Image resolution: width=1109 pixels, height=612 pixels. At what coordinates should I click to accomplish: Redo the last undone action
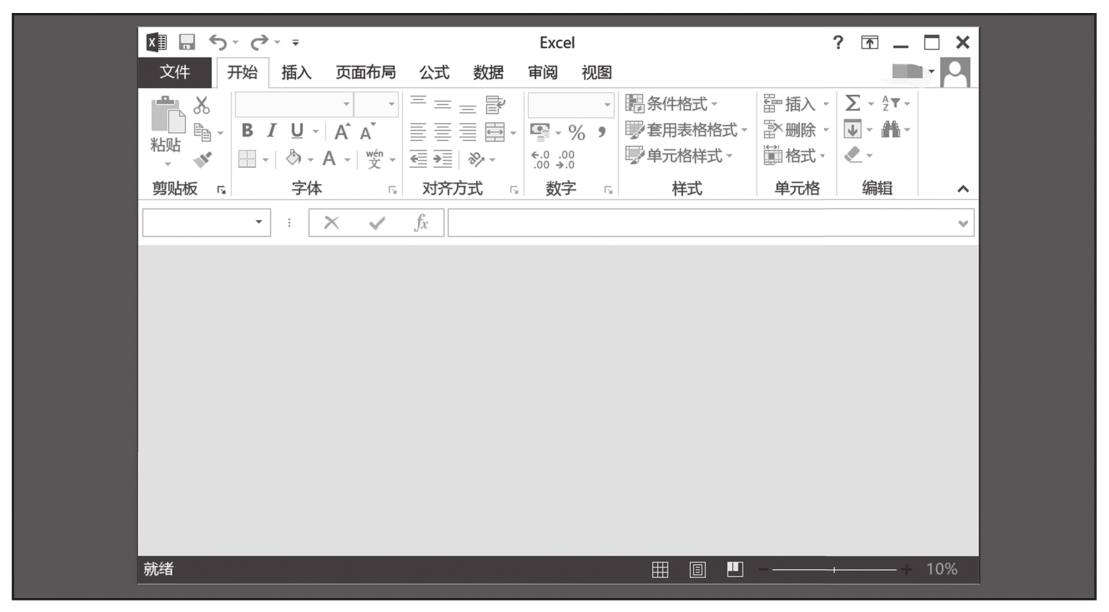click(260, 42)
